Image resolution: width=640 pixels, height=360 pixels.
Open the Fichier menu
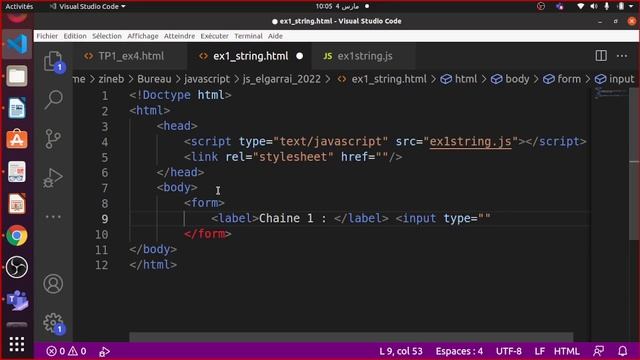point(47,36)
